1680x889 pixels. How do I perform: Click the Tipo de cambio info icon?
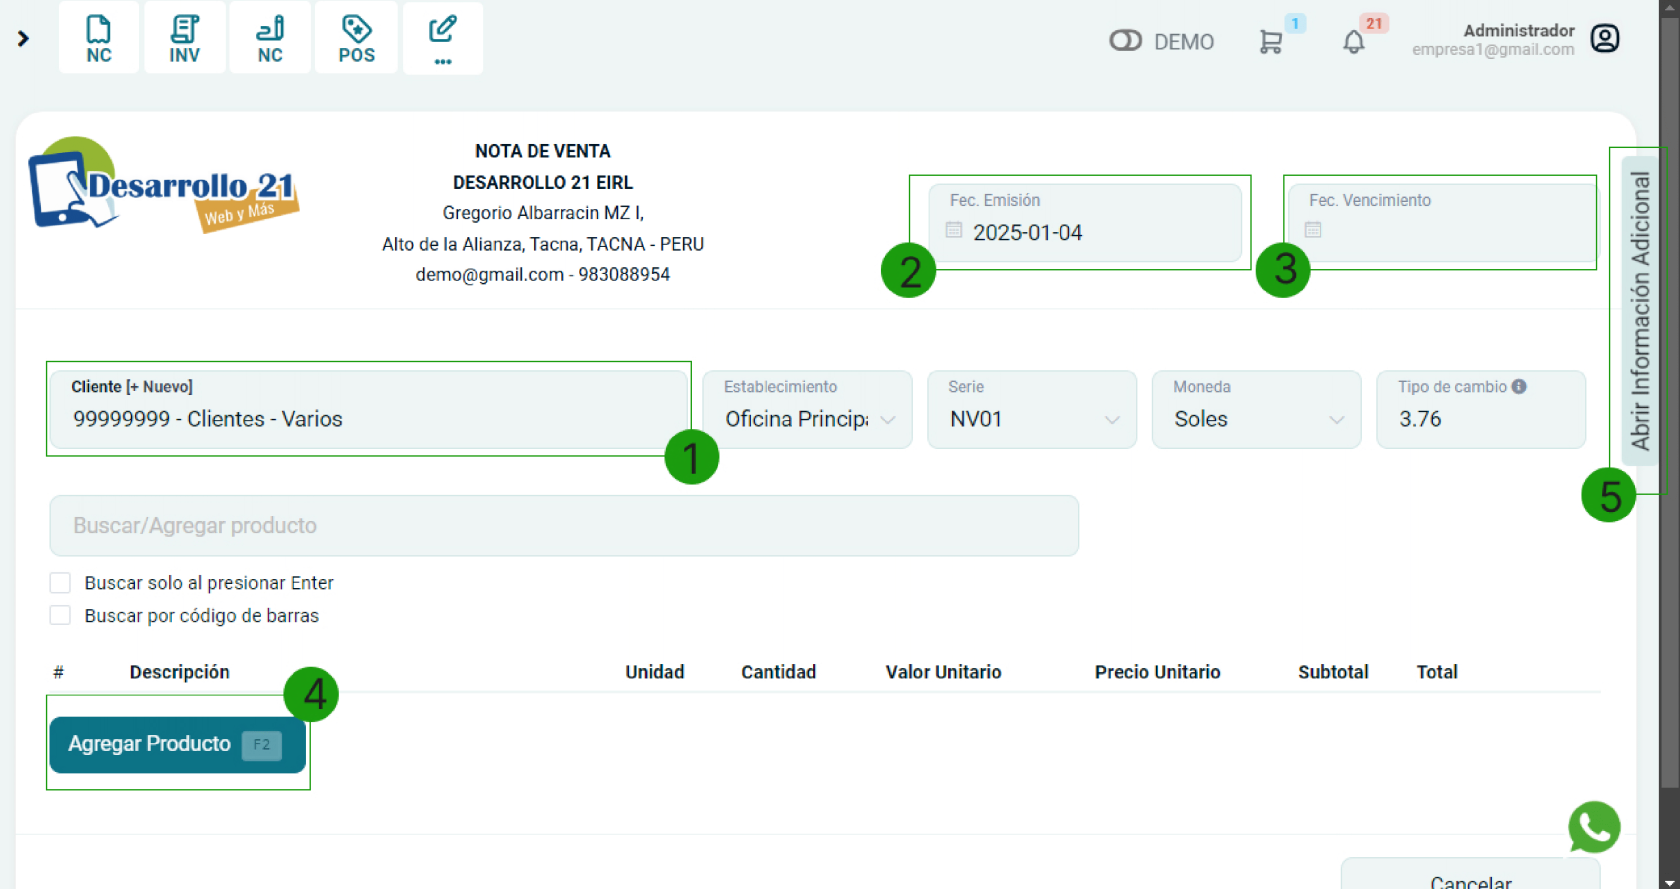click(x=1519, y=387)
